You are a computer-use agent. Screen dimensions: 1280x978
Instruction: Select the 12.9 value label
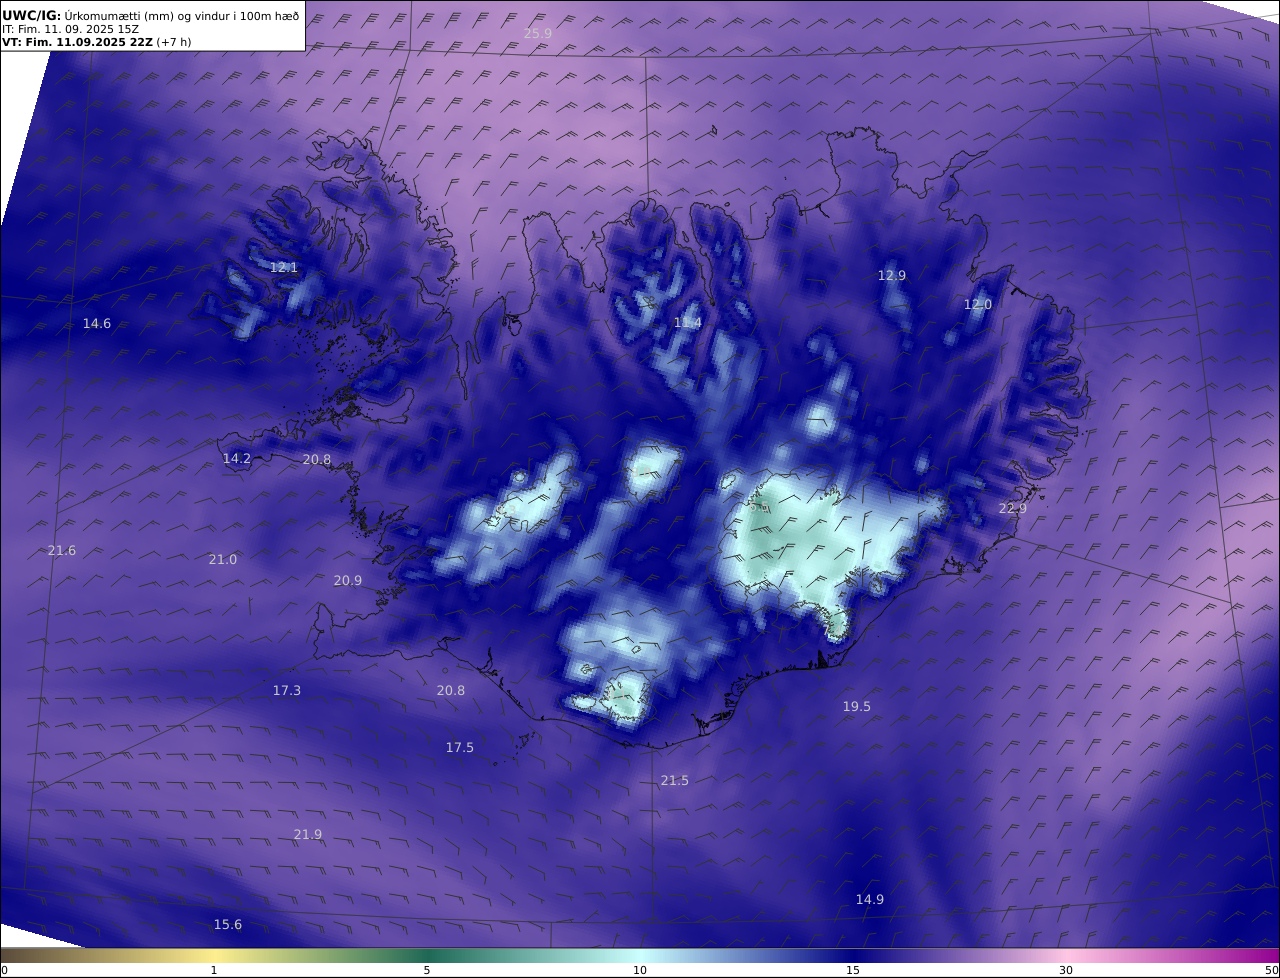pyautogui.click(x=892, y=275)
